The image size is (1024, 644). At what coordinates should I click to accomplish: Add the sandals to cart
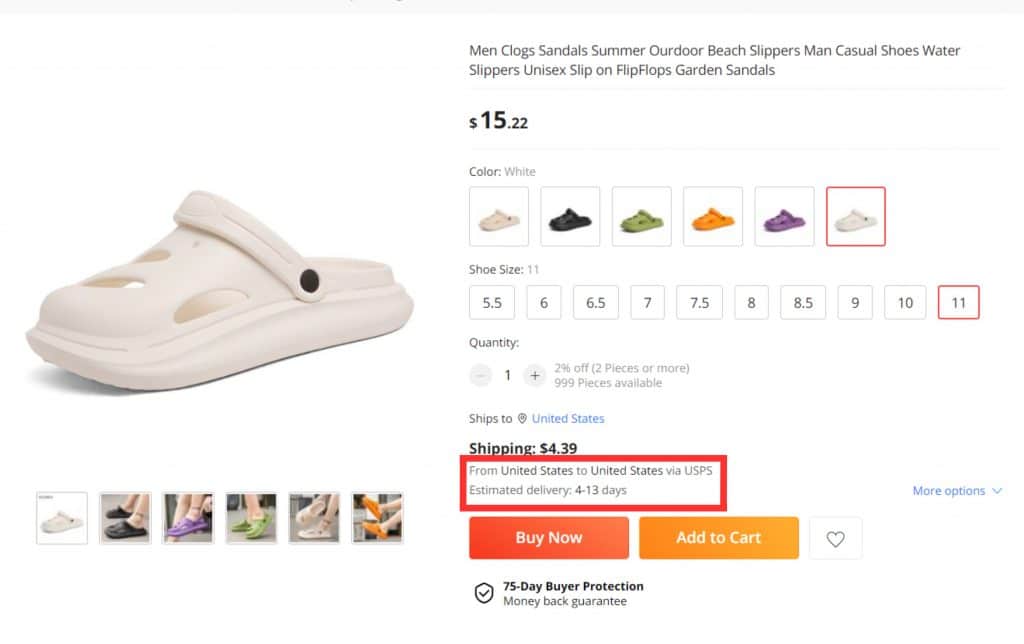[718, 537]
